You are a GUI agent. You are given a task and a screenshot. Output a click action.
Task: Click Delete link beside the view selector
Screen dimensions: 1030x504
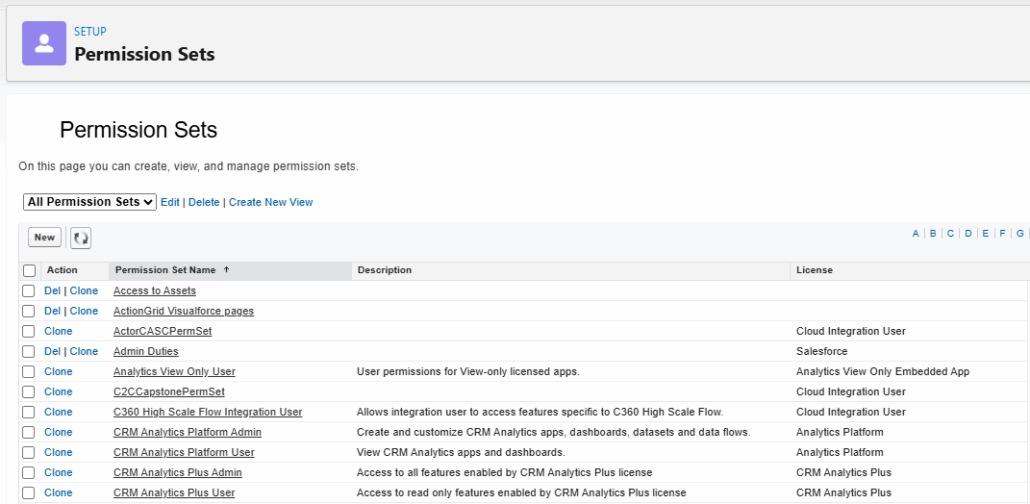[x=204, y=202]
